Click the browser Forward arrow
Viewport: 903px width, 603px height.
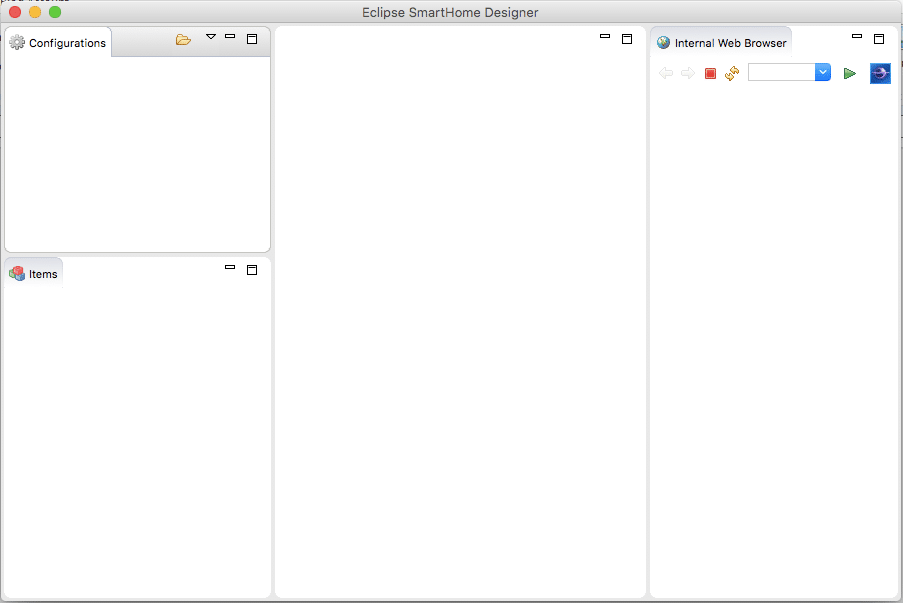[688, 73]
